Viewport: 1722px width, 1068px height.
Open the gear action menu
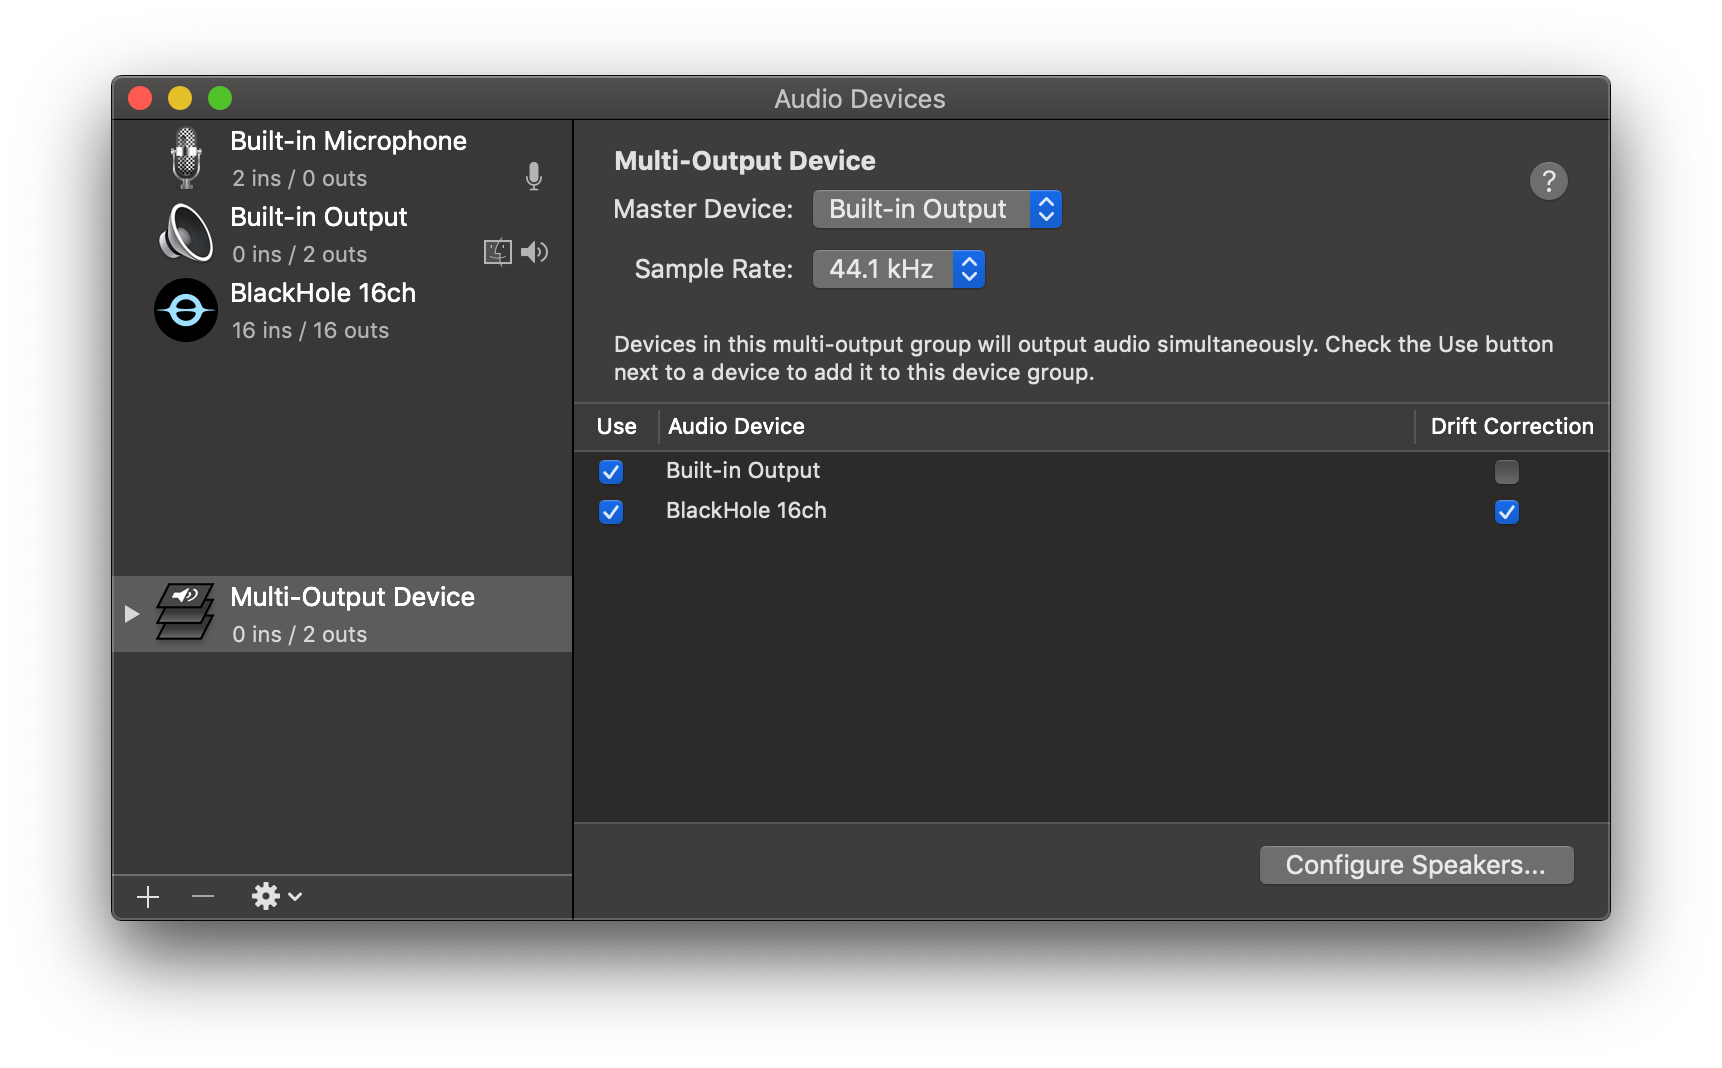(268, 896)
